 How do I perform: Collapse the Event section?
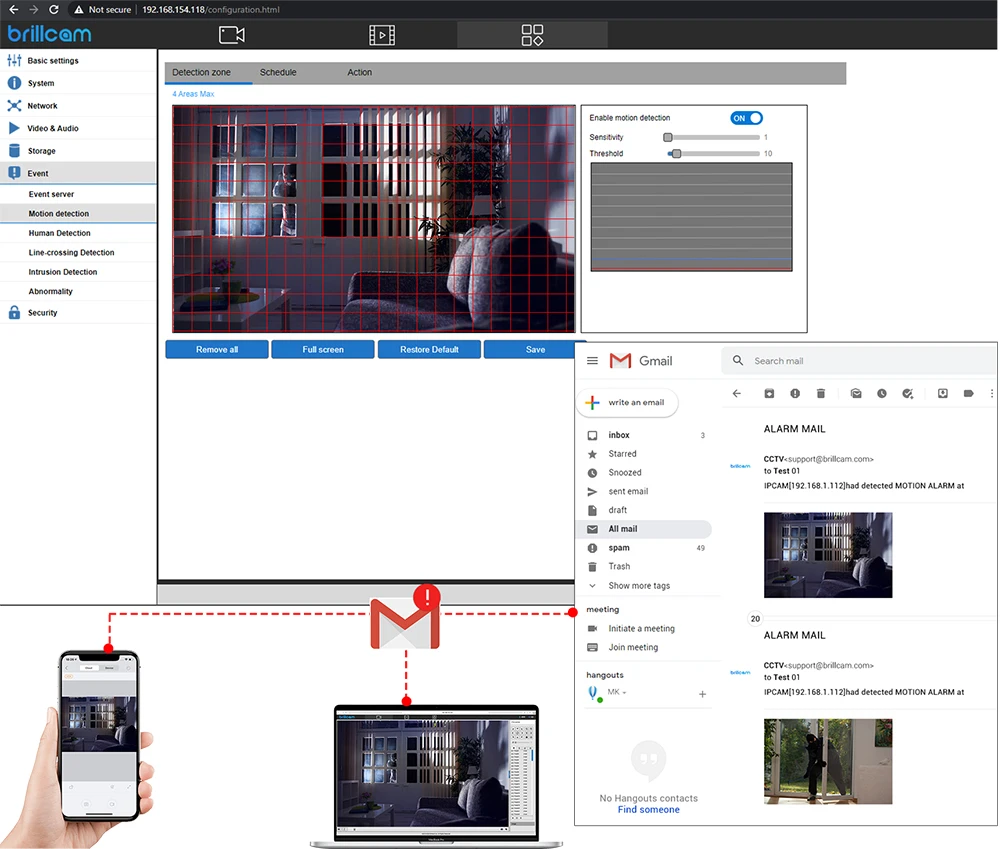click(78, 173)
